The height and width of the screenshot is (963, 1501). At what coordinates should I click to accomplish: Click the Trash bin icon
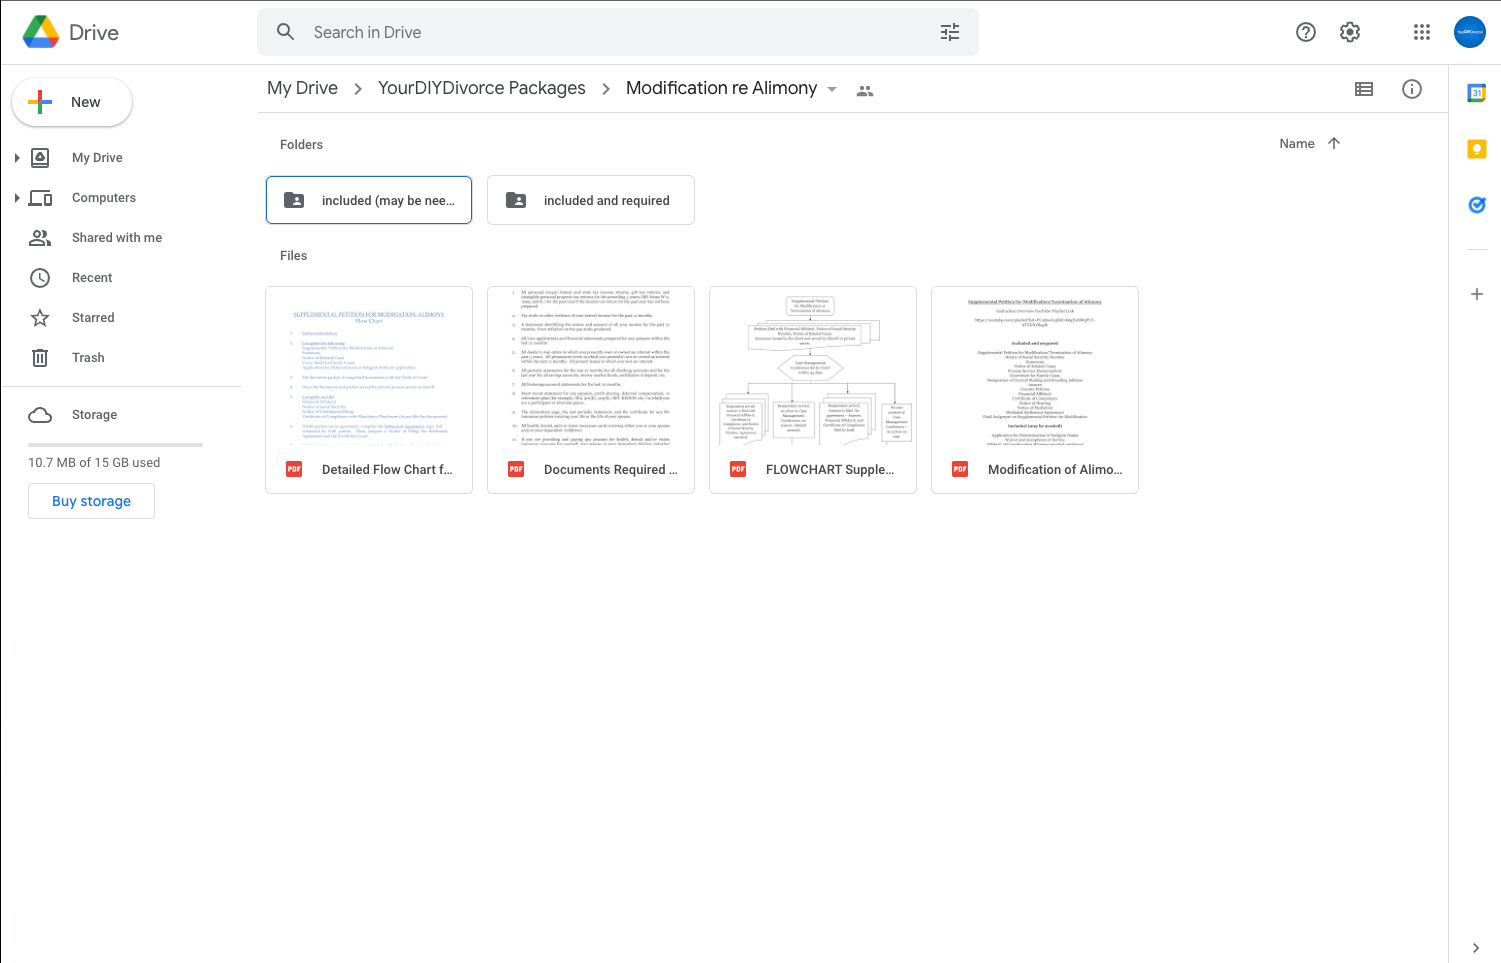click(x=40, y=357)
